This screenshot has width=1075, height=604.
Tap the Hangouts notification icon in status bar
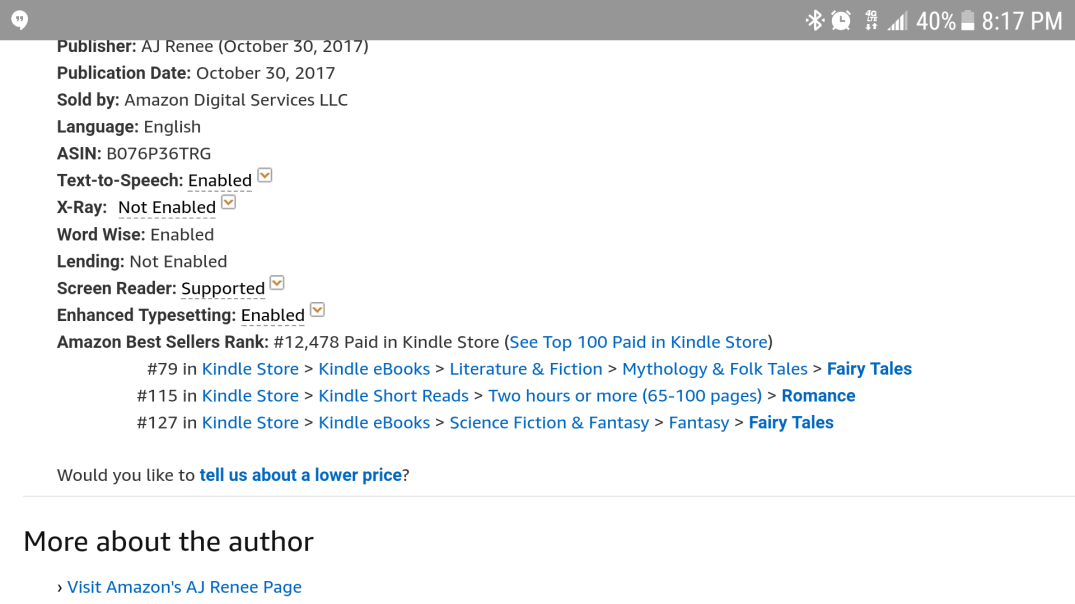click(20, 20)
